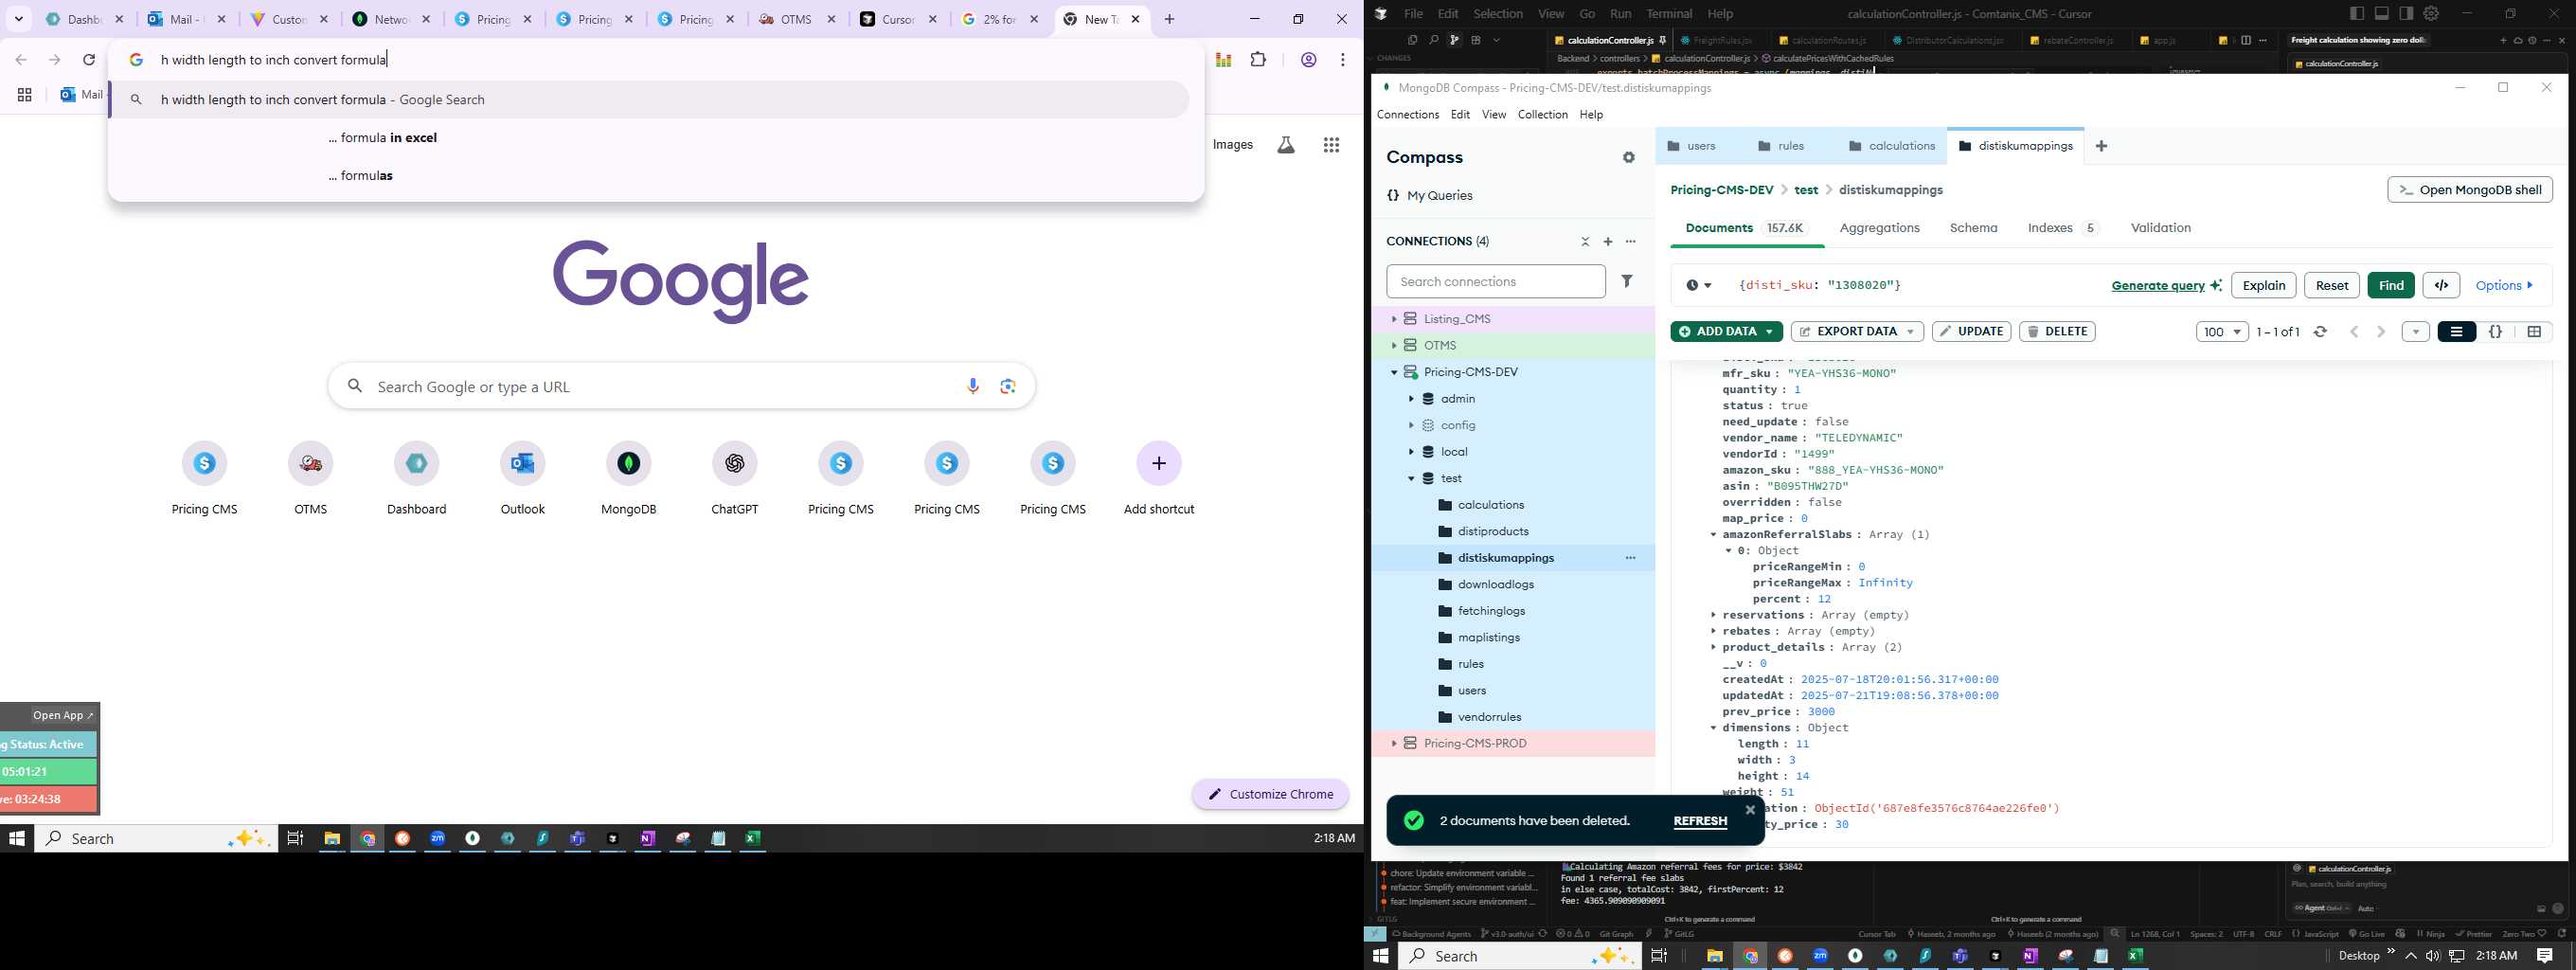Reload the Chrome page
This screenshot has height=970, width=2576.
[x=89, y=60]
